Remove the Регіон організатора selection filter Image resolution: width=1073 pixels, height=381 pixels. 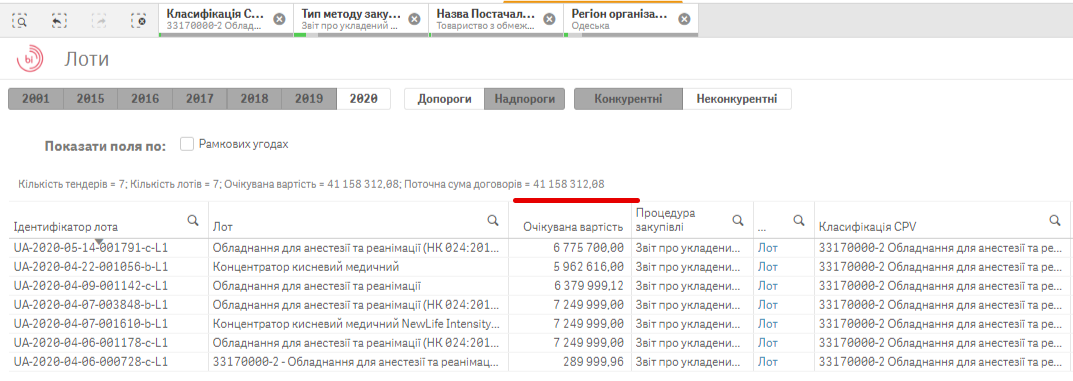click(684, 19)
